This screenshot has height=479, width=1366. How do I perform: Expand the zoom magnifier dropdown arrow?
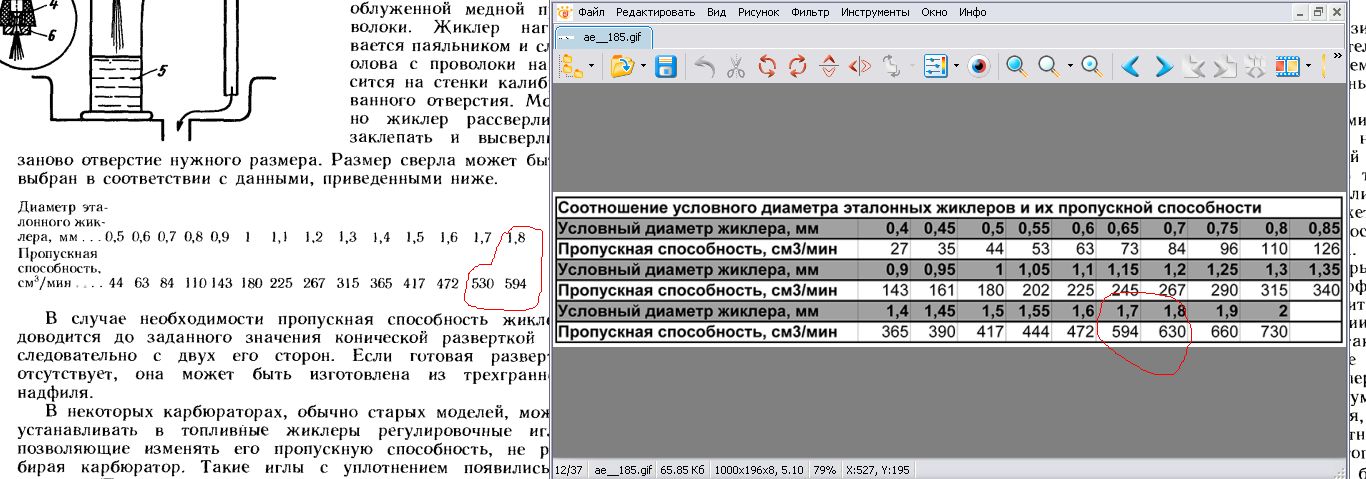coord(1069,67)
